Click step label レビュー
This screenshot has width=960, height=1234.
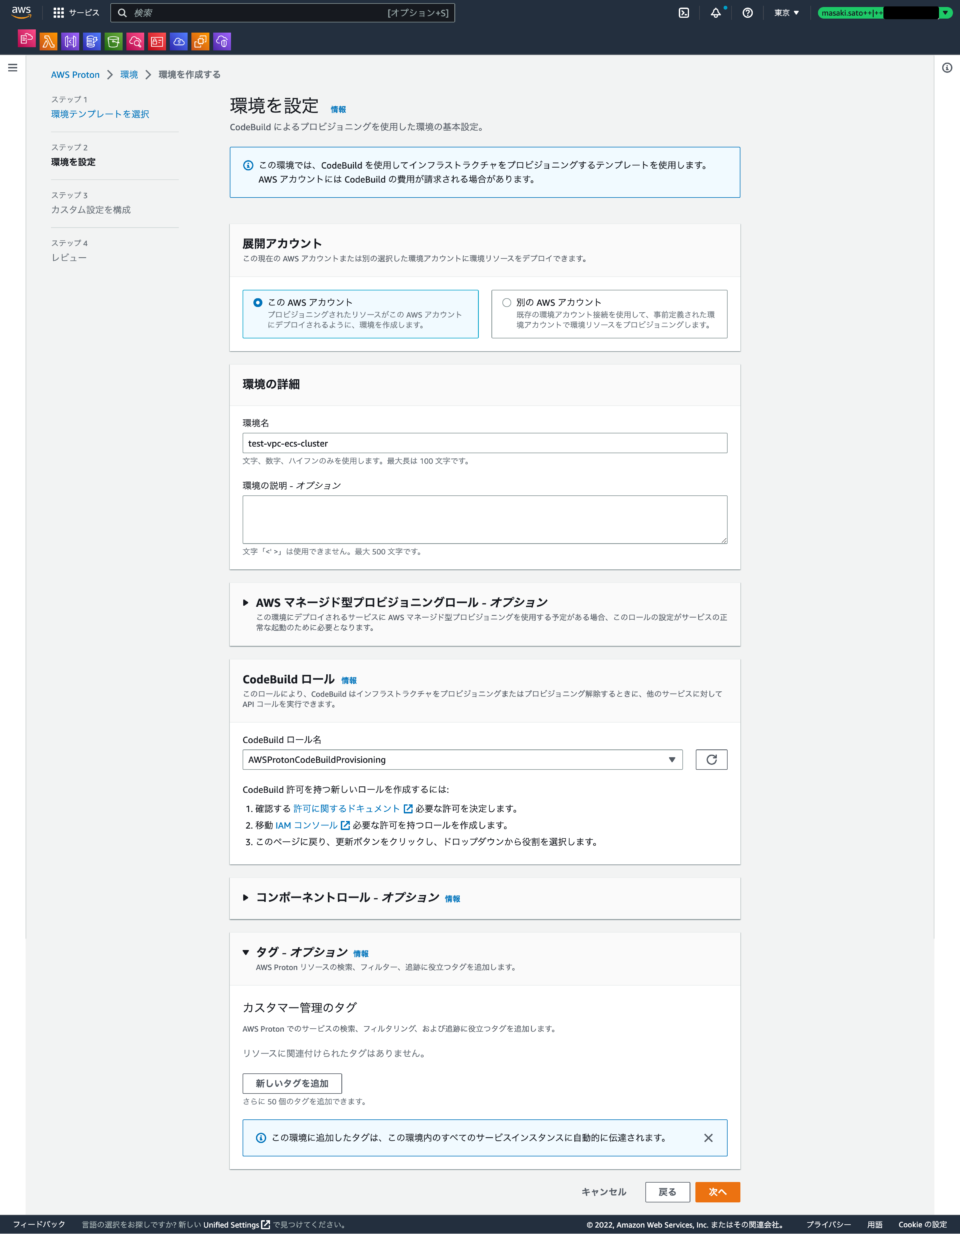pos(69,258)
